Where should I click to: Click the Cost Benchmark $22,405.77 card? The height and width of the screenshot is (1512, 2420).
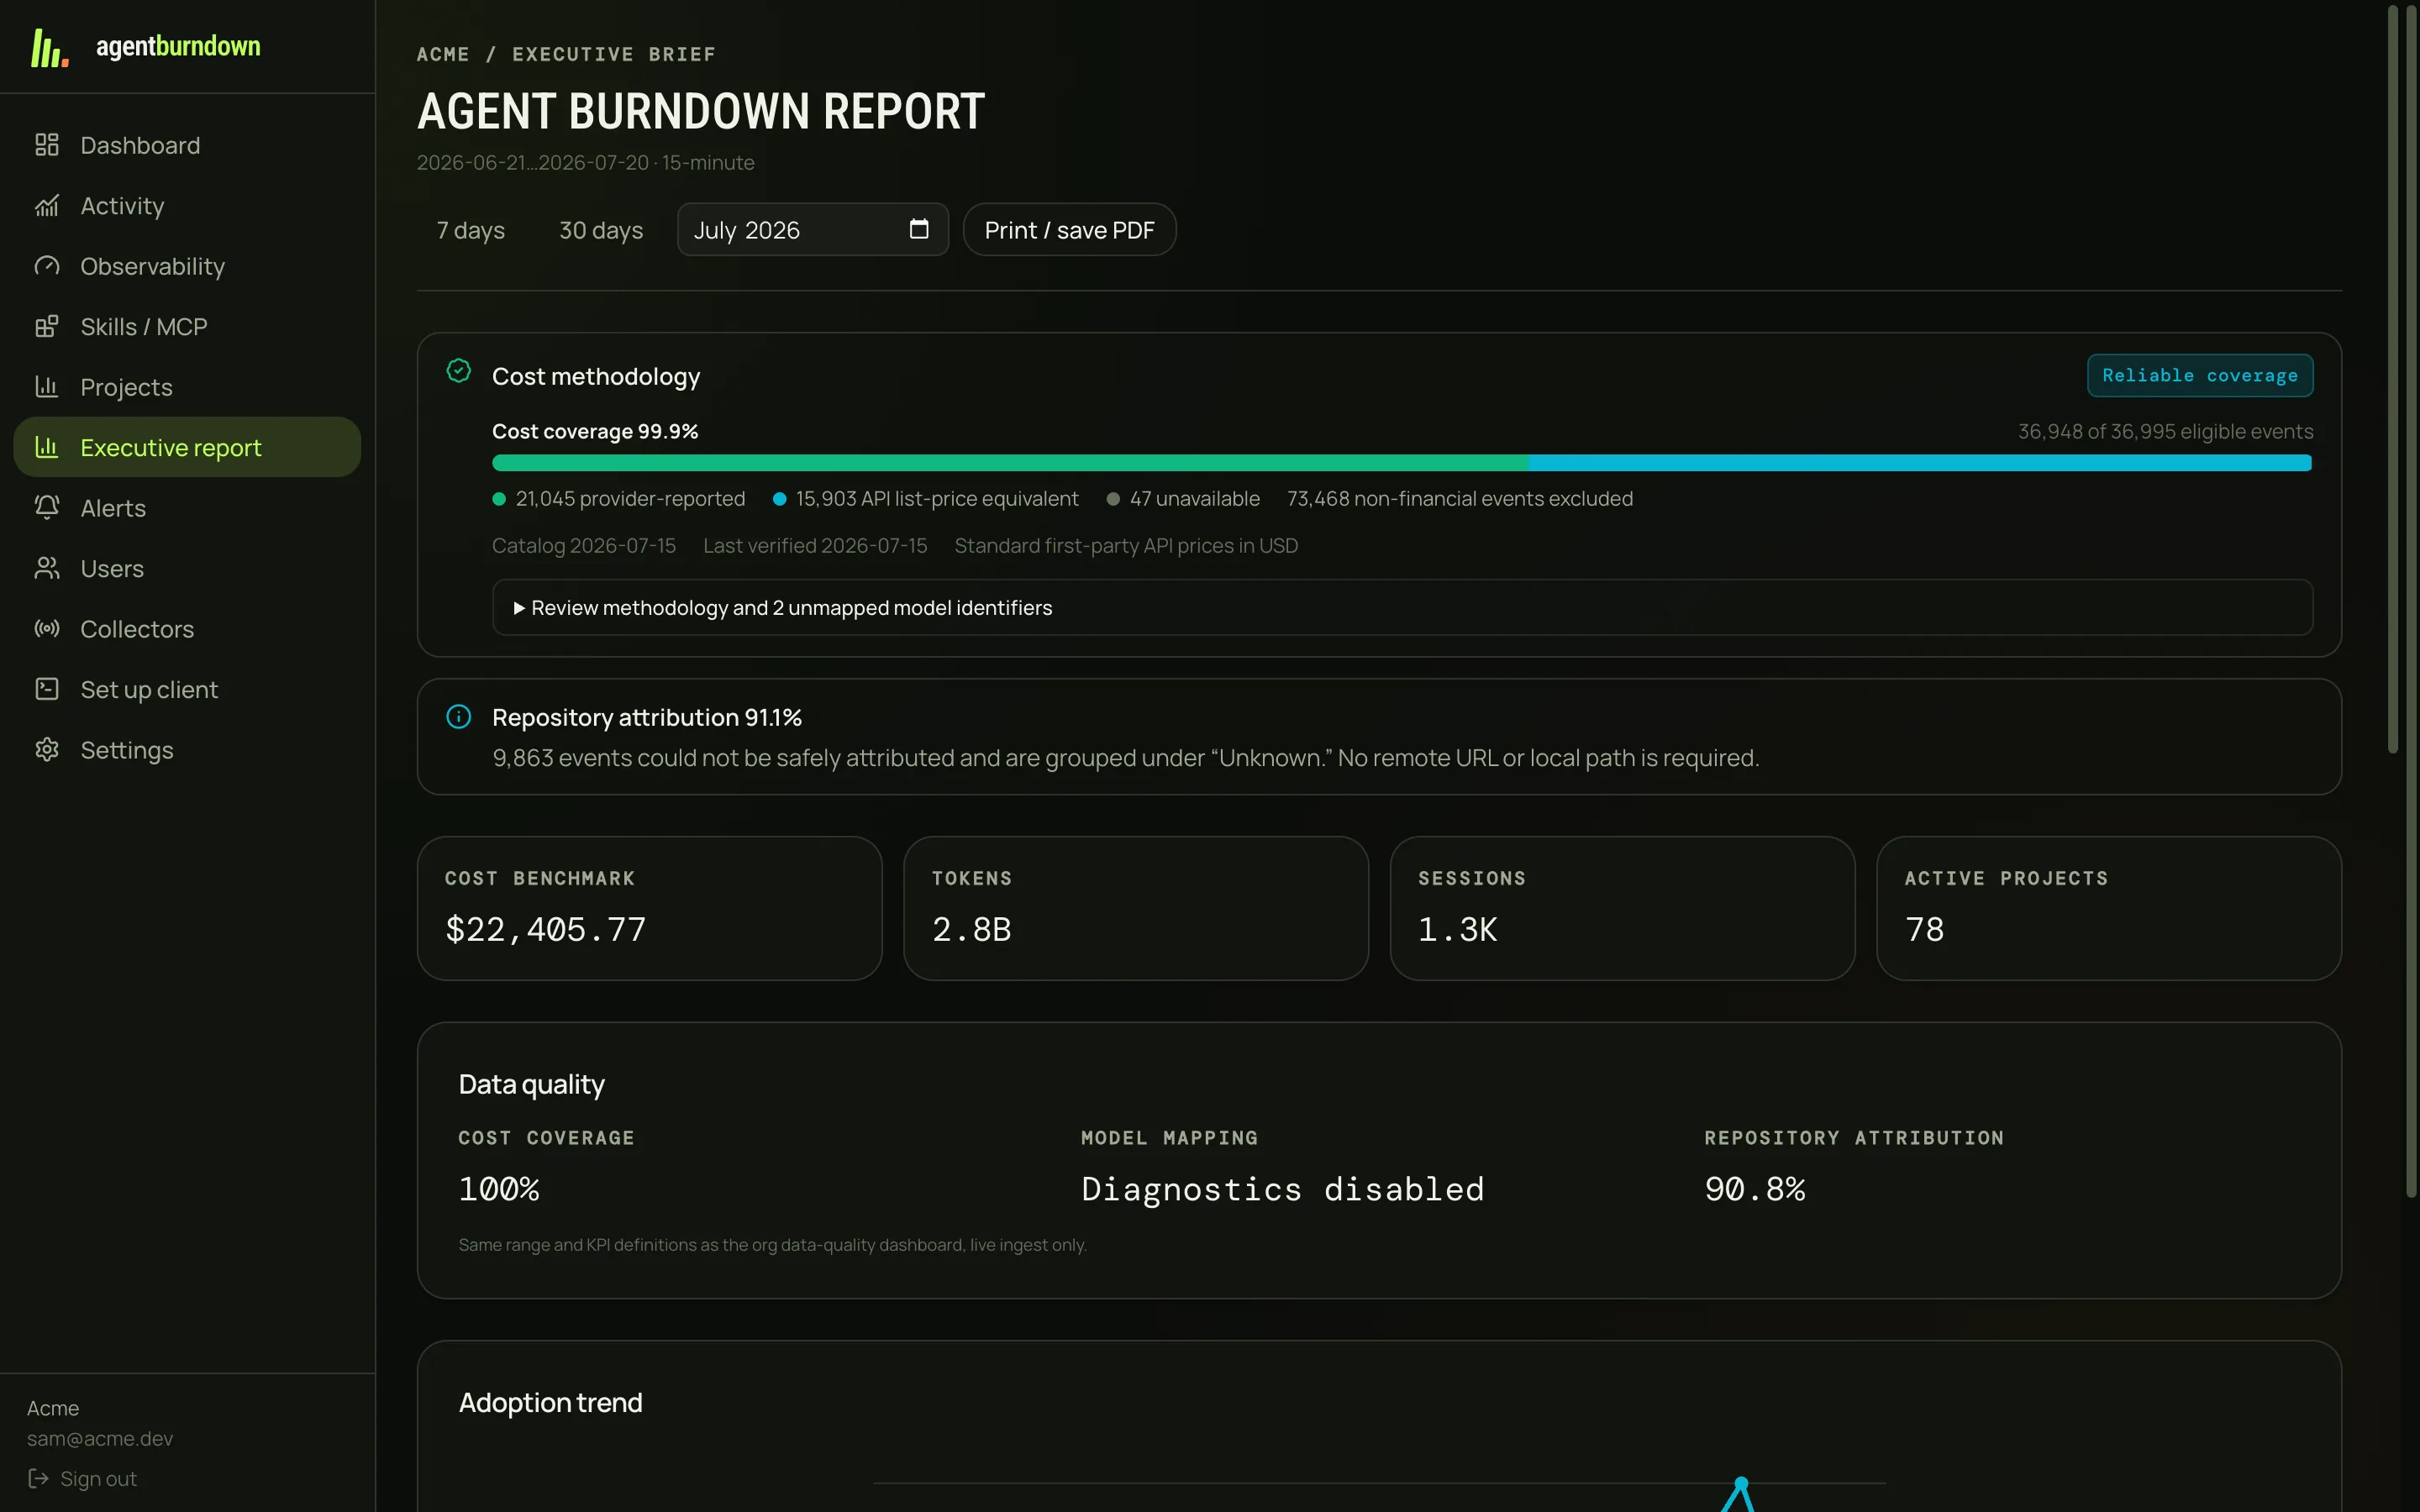coord(649,908)
